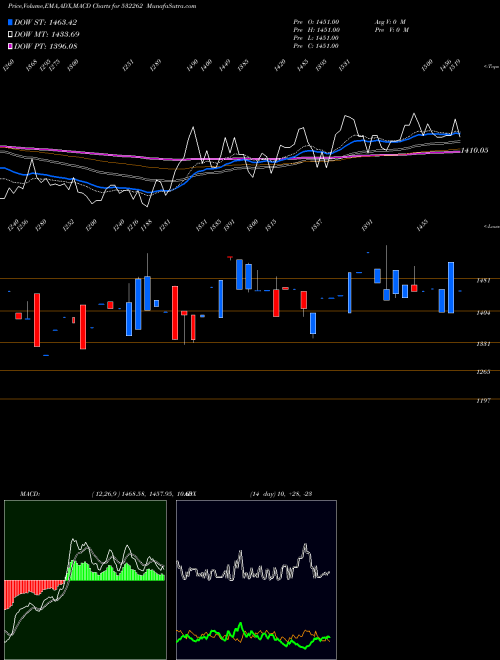Click the '<Lows' marker label

coord(491,226)
